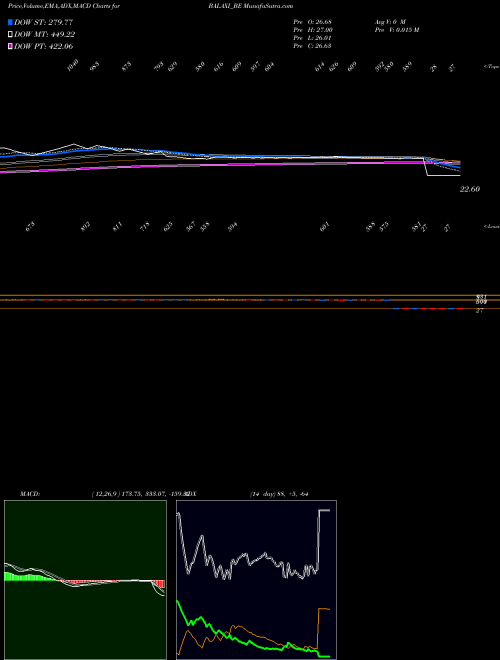Click the '(14 day) 88, +5, -64' ADX values
Image resolution: width=500 pixels, height=660 pixels.
tap(279, 494)
